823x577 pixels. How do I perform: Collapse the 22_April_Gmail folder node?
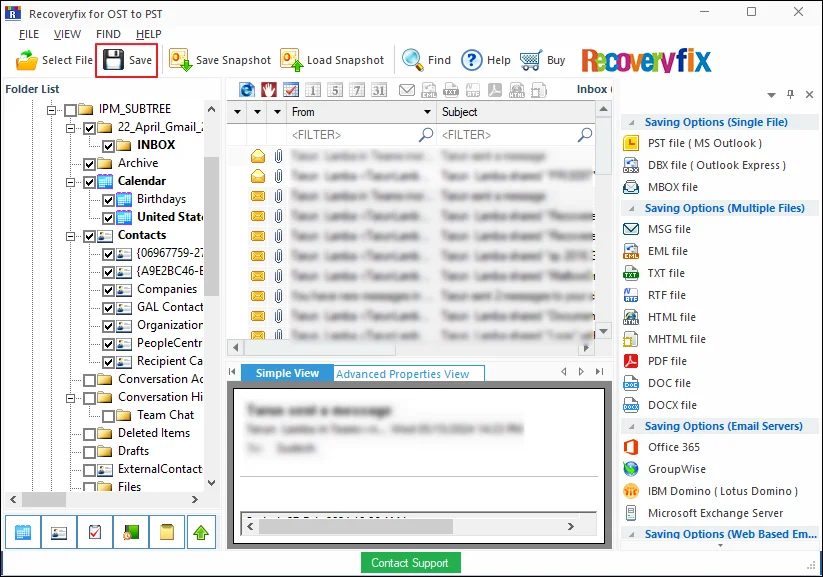tap(70, 128)
